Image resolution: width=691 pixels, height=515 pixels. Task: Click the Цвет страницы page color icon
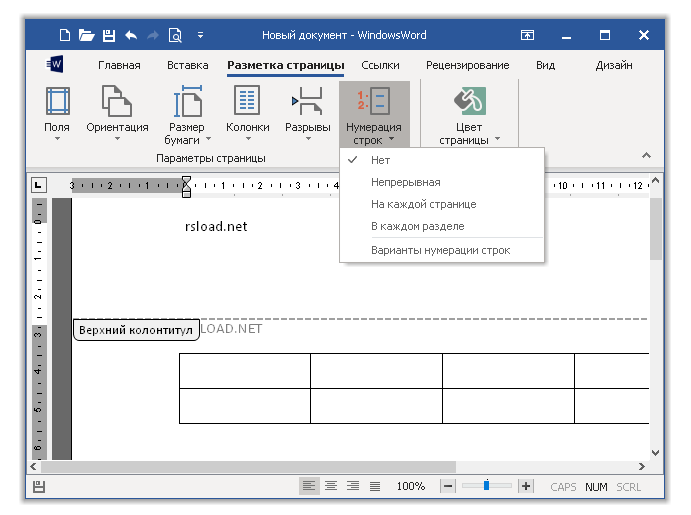(x=469, y=102)
